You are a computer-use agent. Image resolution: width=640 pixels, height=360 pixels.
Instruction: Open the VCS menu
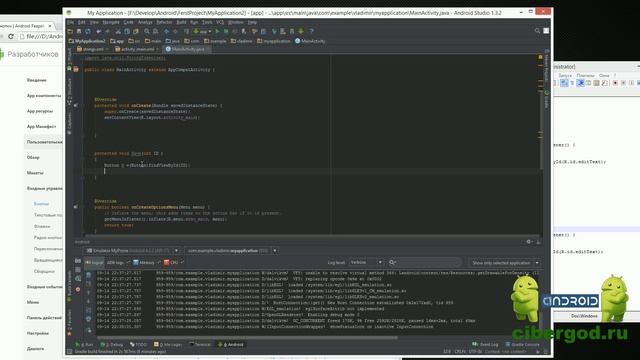[220, 22]
